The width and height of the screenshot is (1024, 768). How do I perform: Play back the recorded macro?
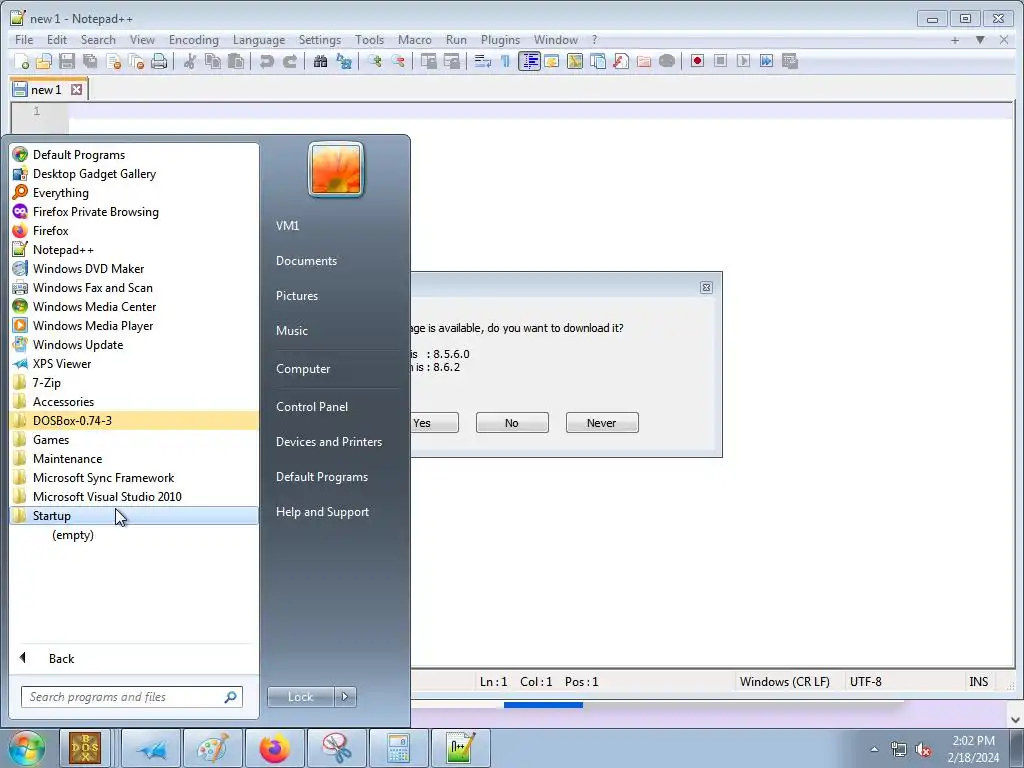click(743, 61)
